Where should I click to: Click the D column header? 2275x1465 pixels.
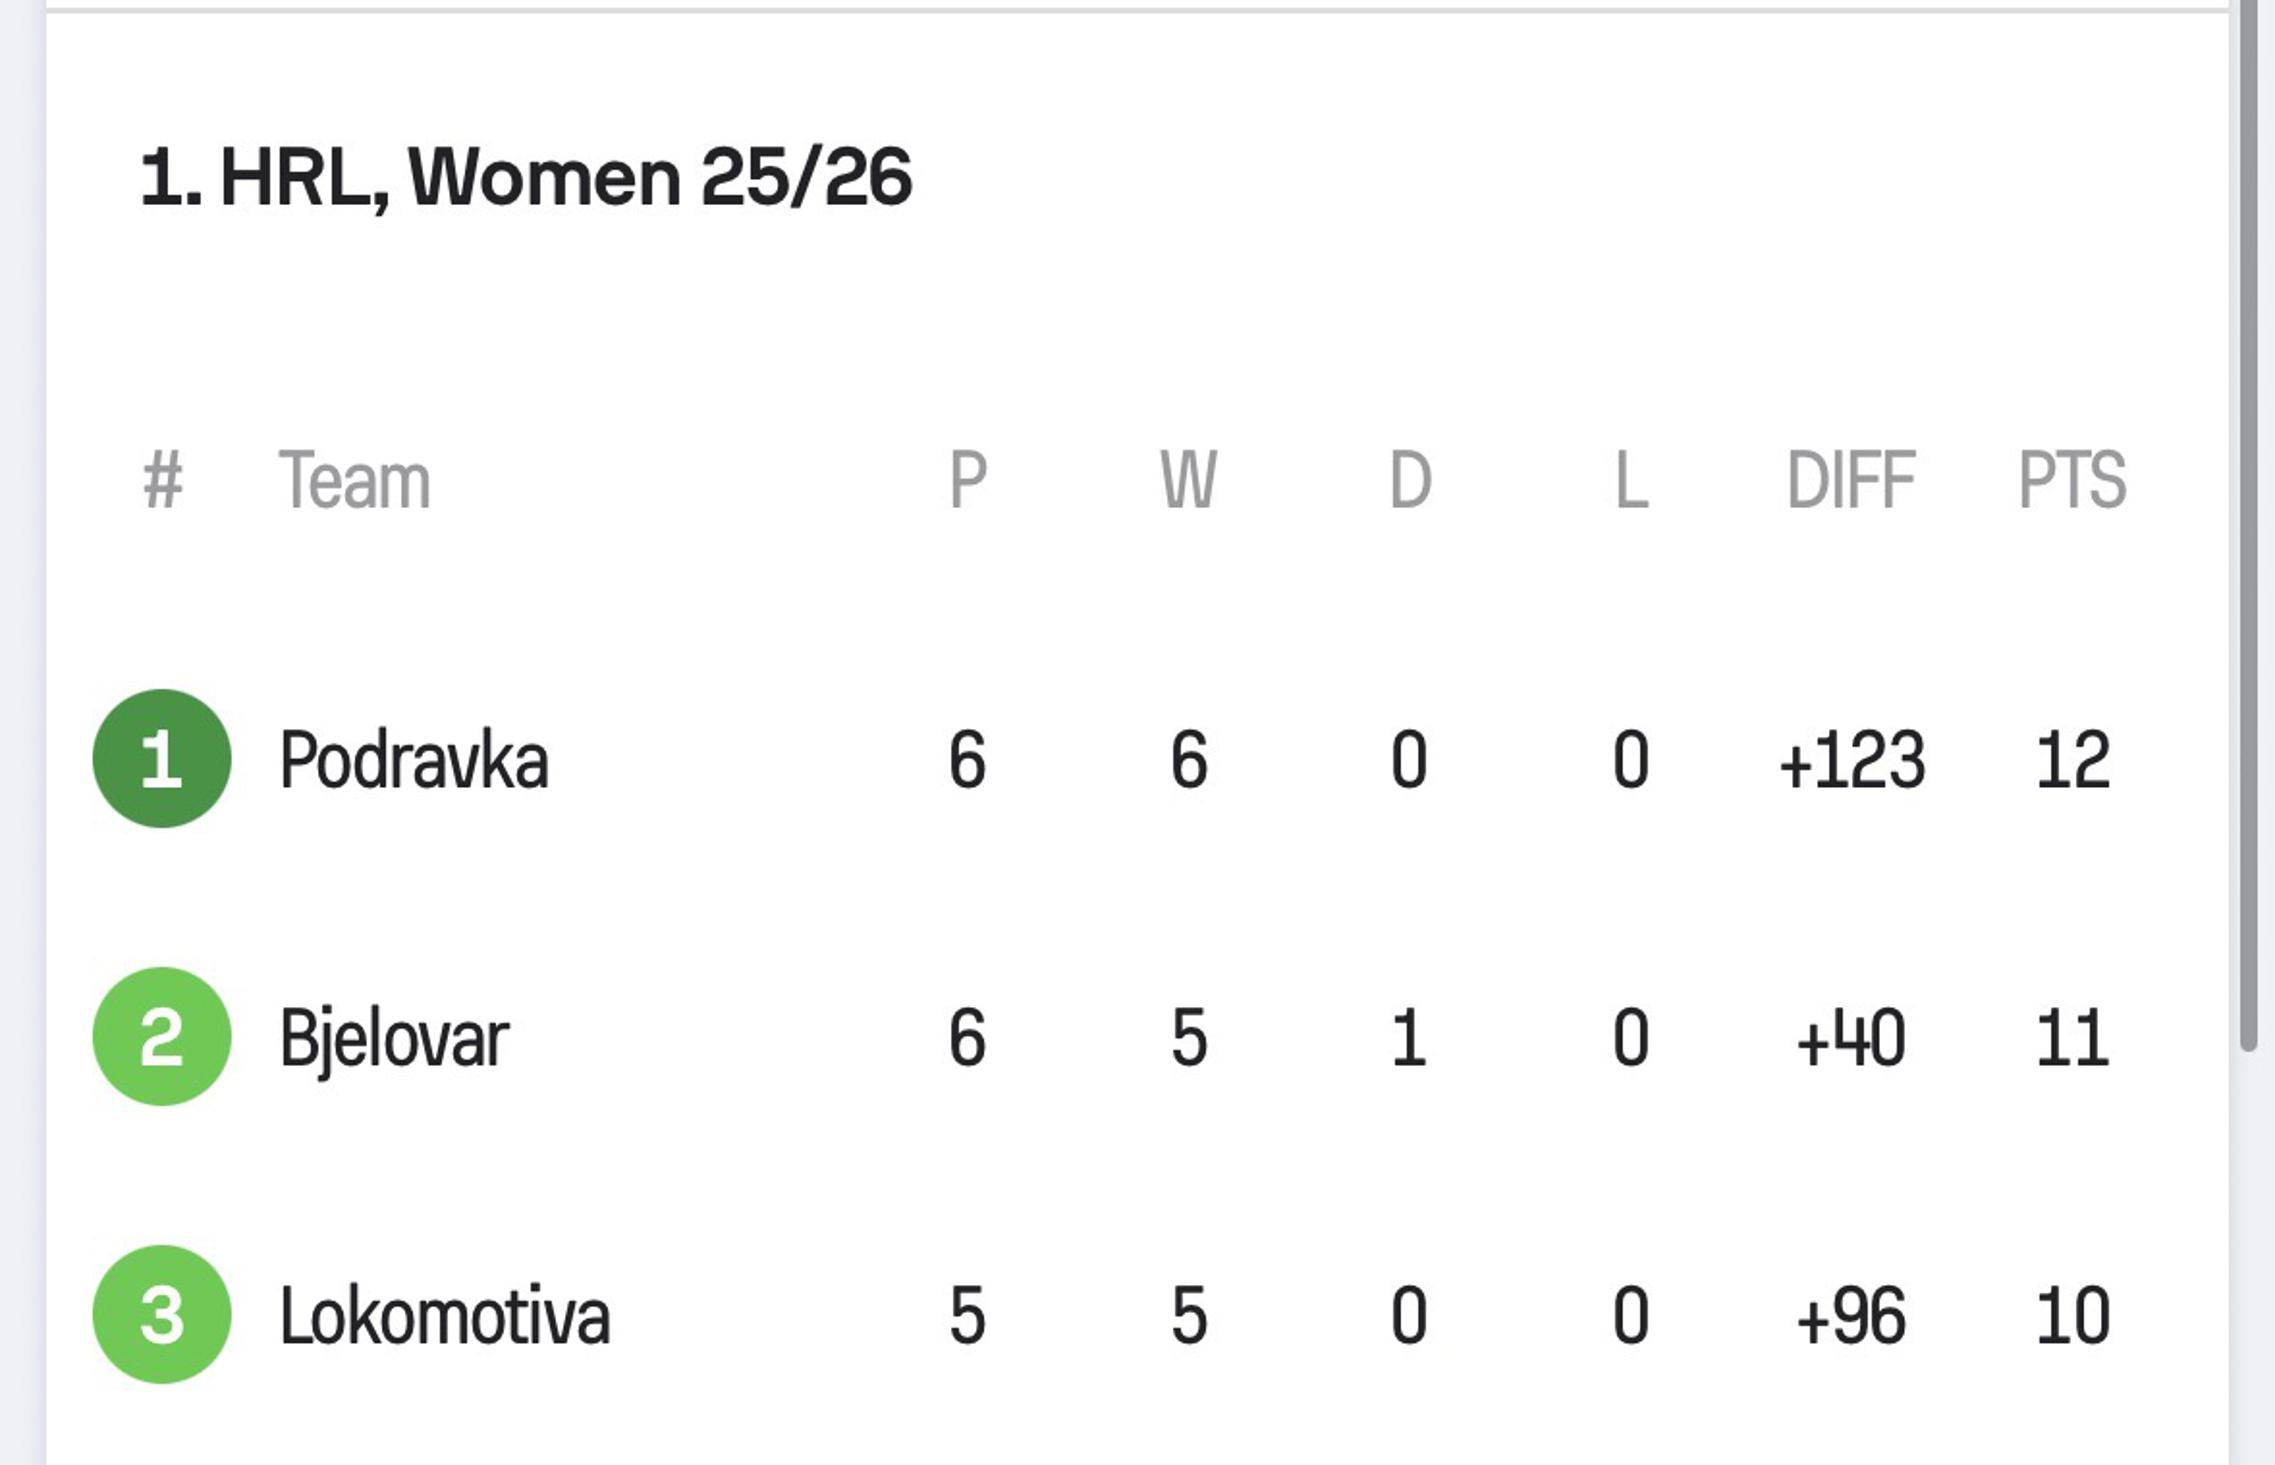pyautogui.click(x=1410, y=480)
